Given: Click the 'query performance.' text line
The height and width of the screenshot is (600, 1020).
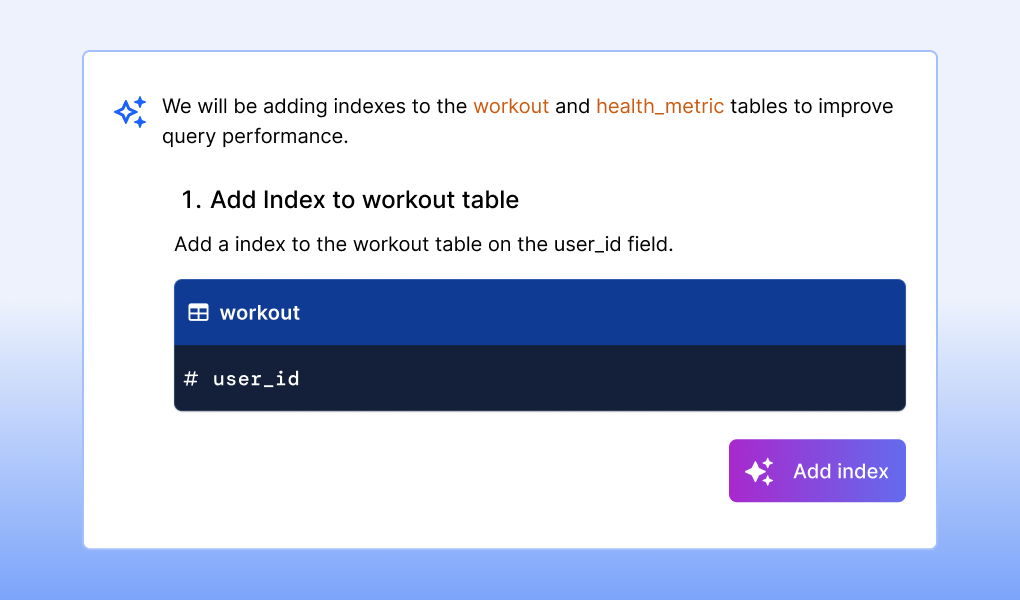Looking at the screenshot, I should (x=255, y=136).
